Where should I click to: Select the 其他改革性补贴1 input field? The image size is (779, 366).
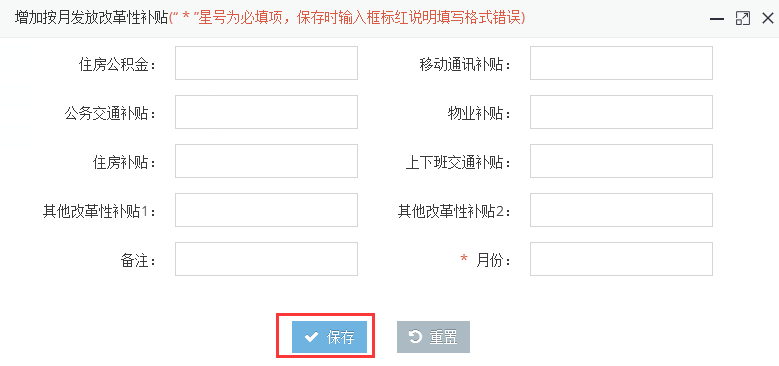[x=266, y=210]
